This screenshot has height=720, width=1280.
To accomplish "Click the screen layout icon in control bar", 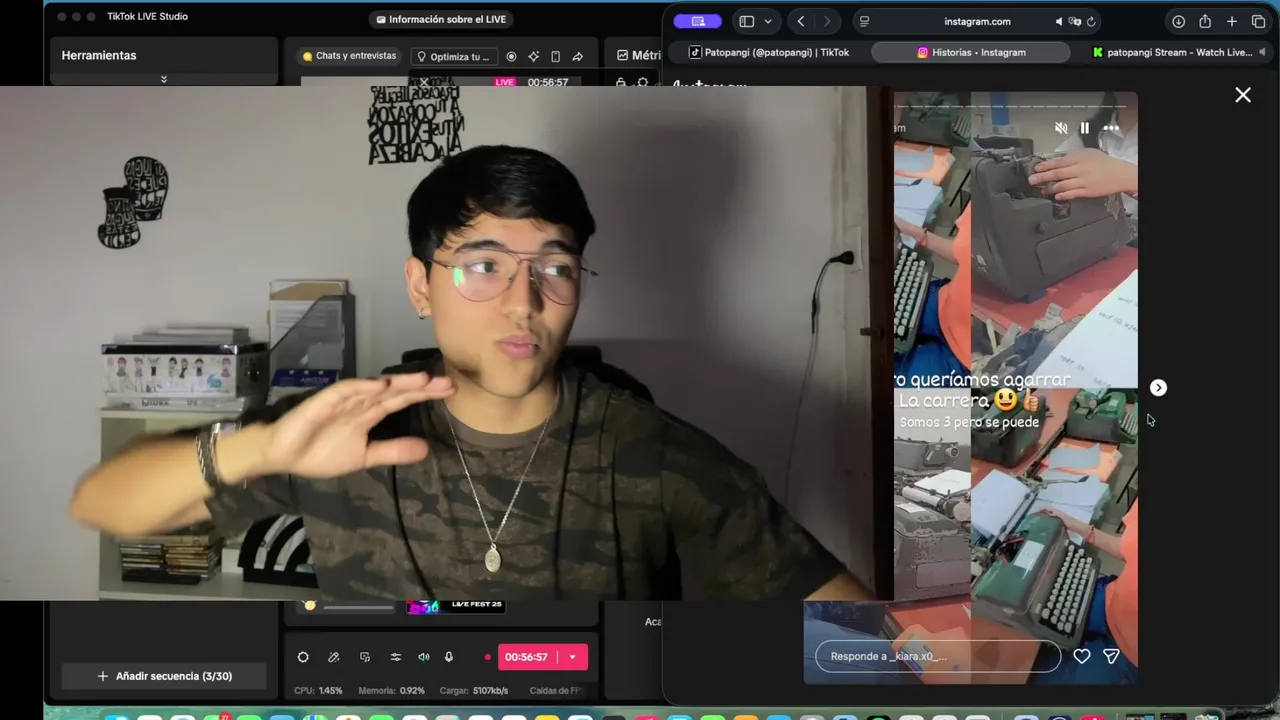I will [365, 657].
